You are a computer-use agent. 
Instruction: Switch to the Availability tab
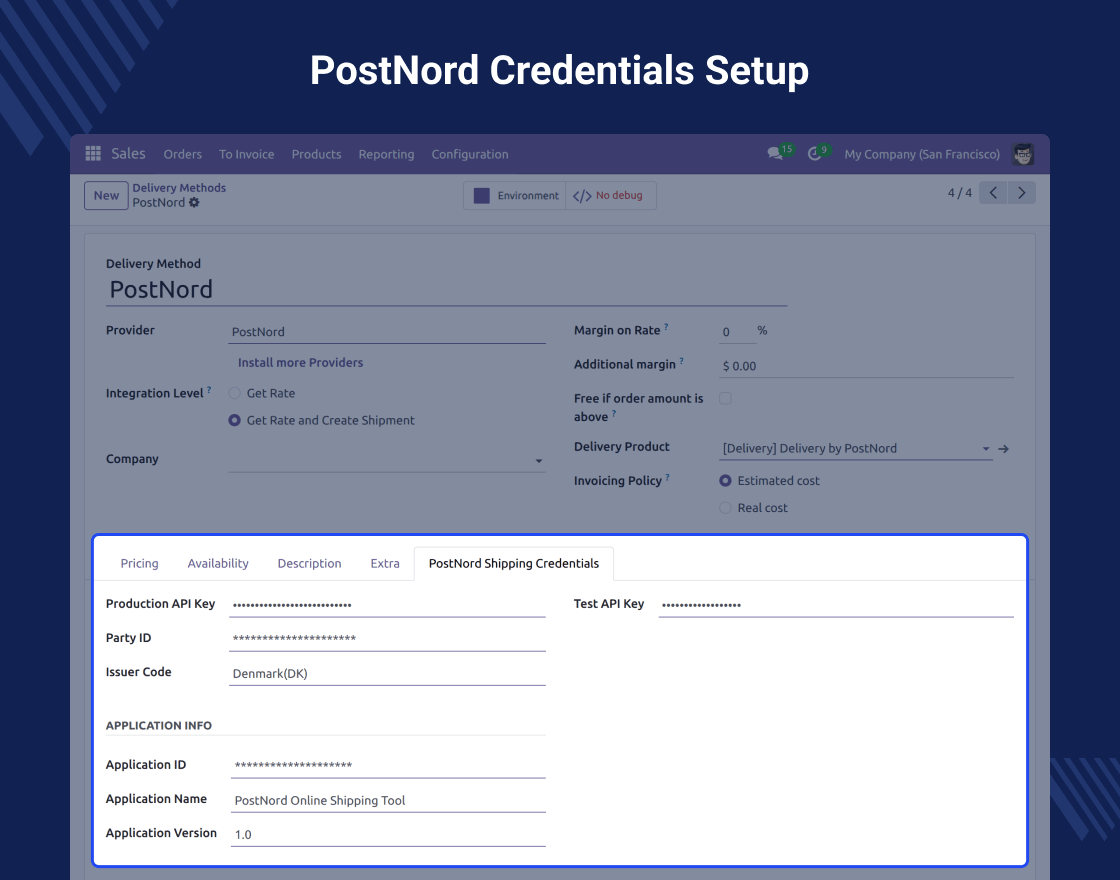pyautogui.click(x=218, y=564)
